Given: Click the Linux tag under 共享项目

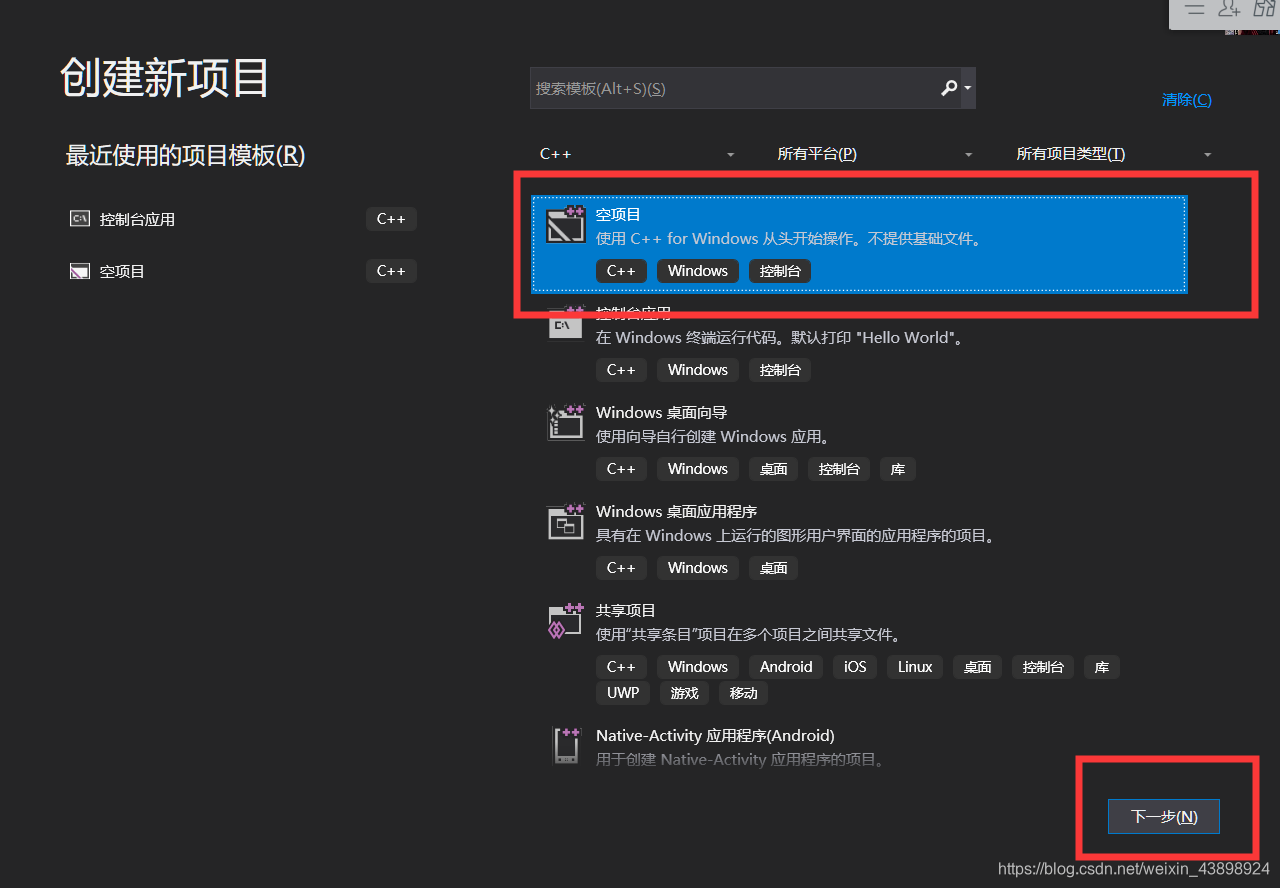Looking at the screenshot, I should 914,666.
